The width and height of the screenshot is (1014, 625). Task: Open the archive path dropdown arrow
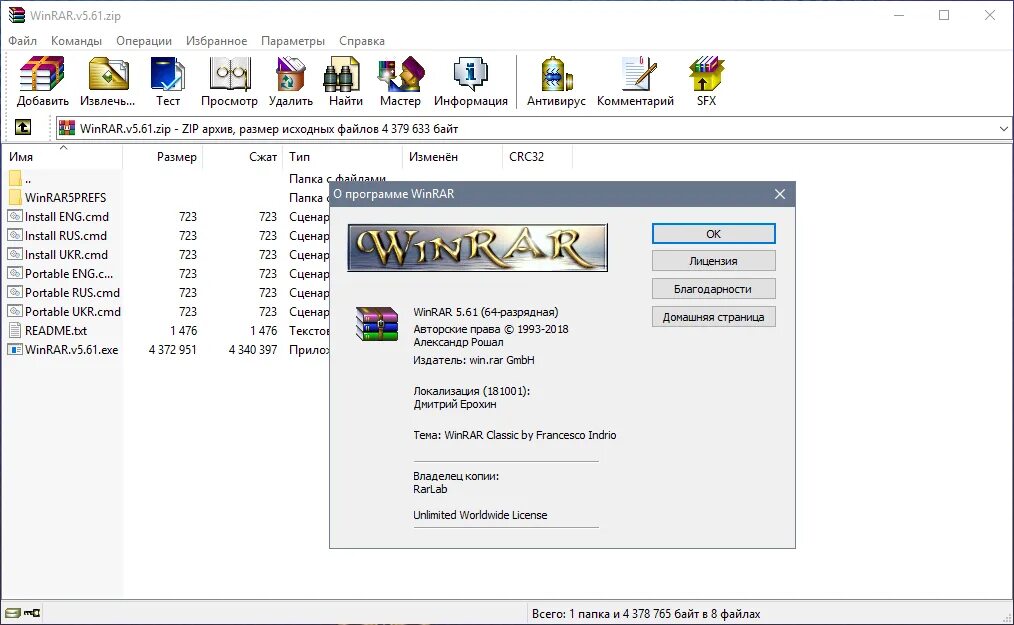point(1004,127)
